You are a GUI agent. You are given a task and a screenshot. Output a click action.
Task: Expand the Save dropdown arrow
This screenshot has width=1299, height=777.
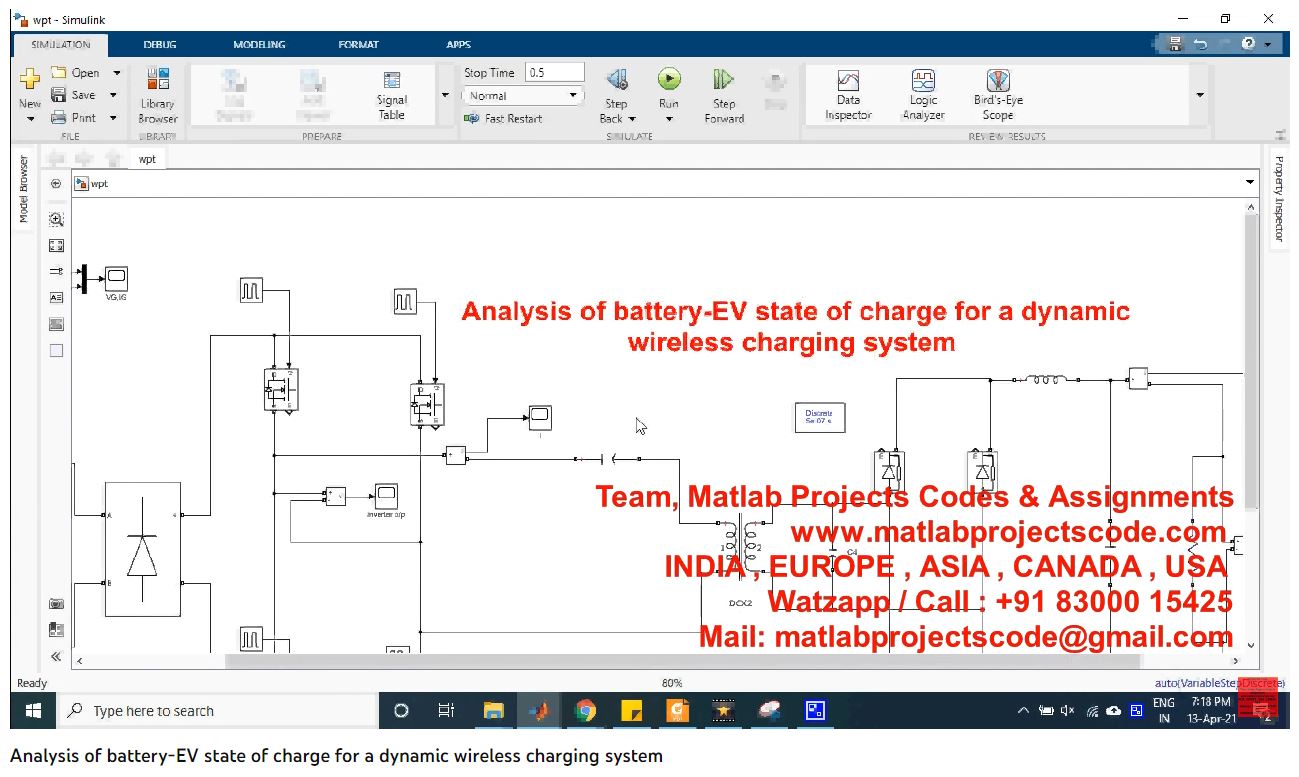click(113, 95)
